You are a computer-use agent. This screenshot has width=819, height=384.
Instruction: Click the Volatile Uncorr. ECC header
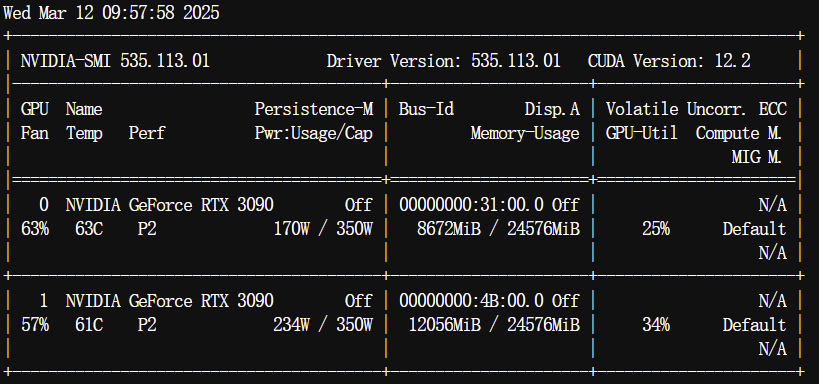(x=696, y=109)
